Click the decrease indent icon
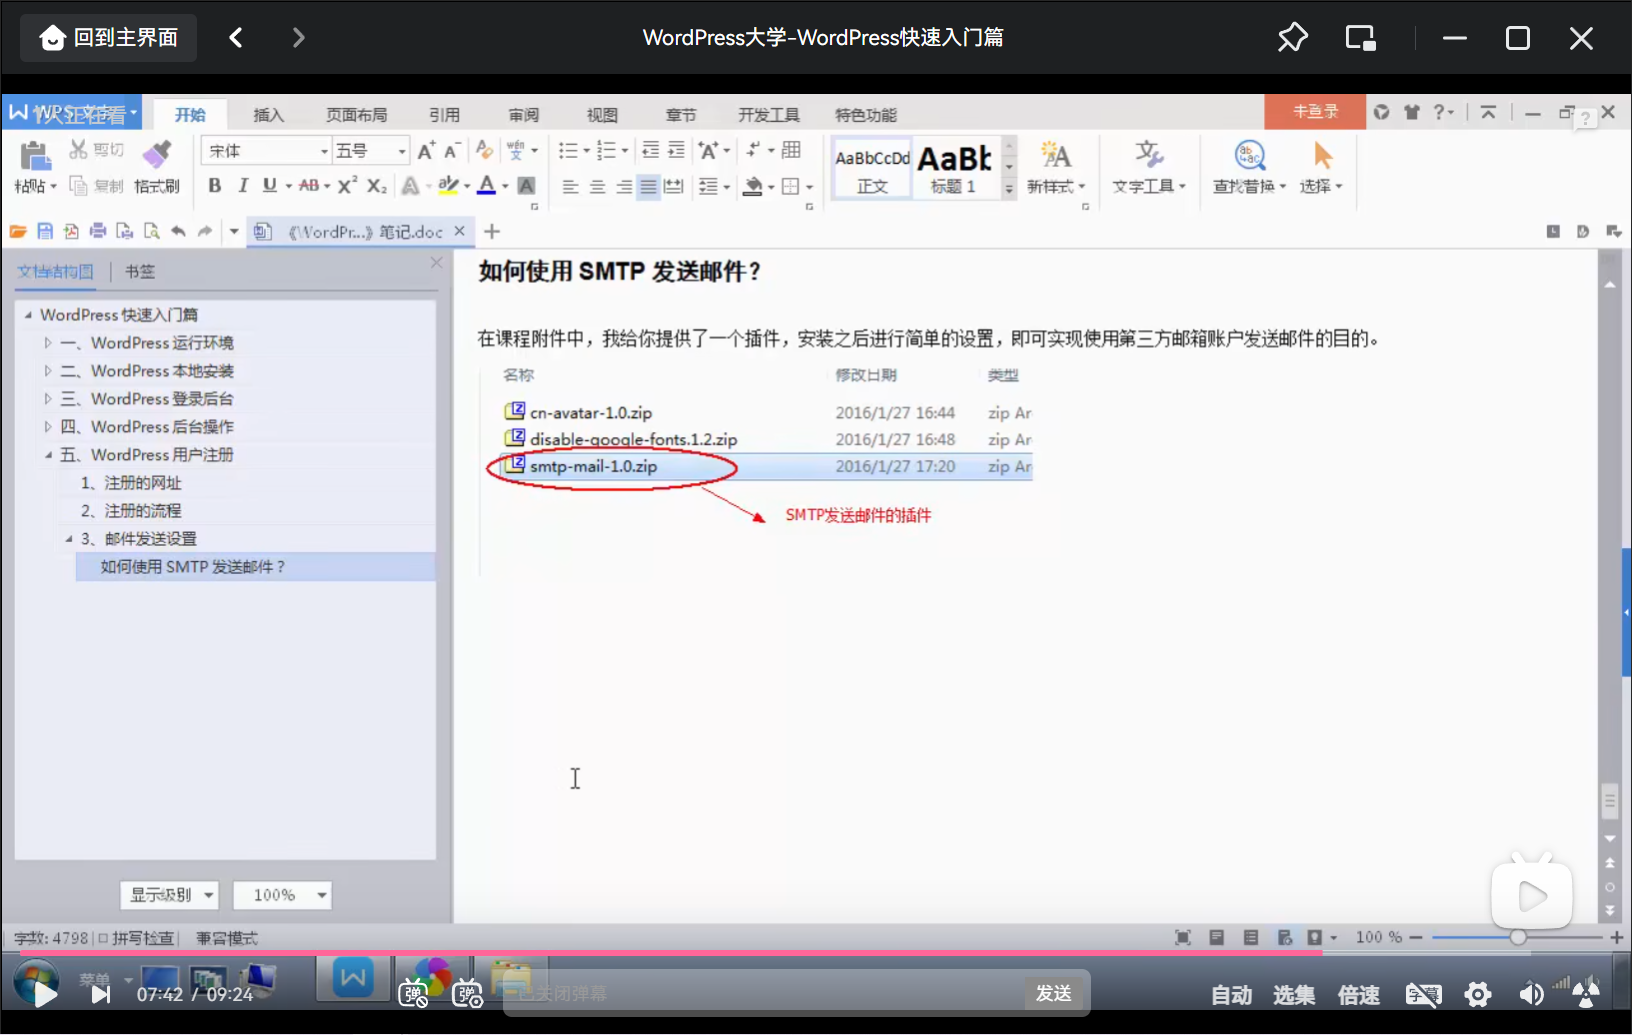 [x=650, y=150]
